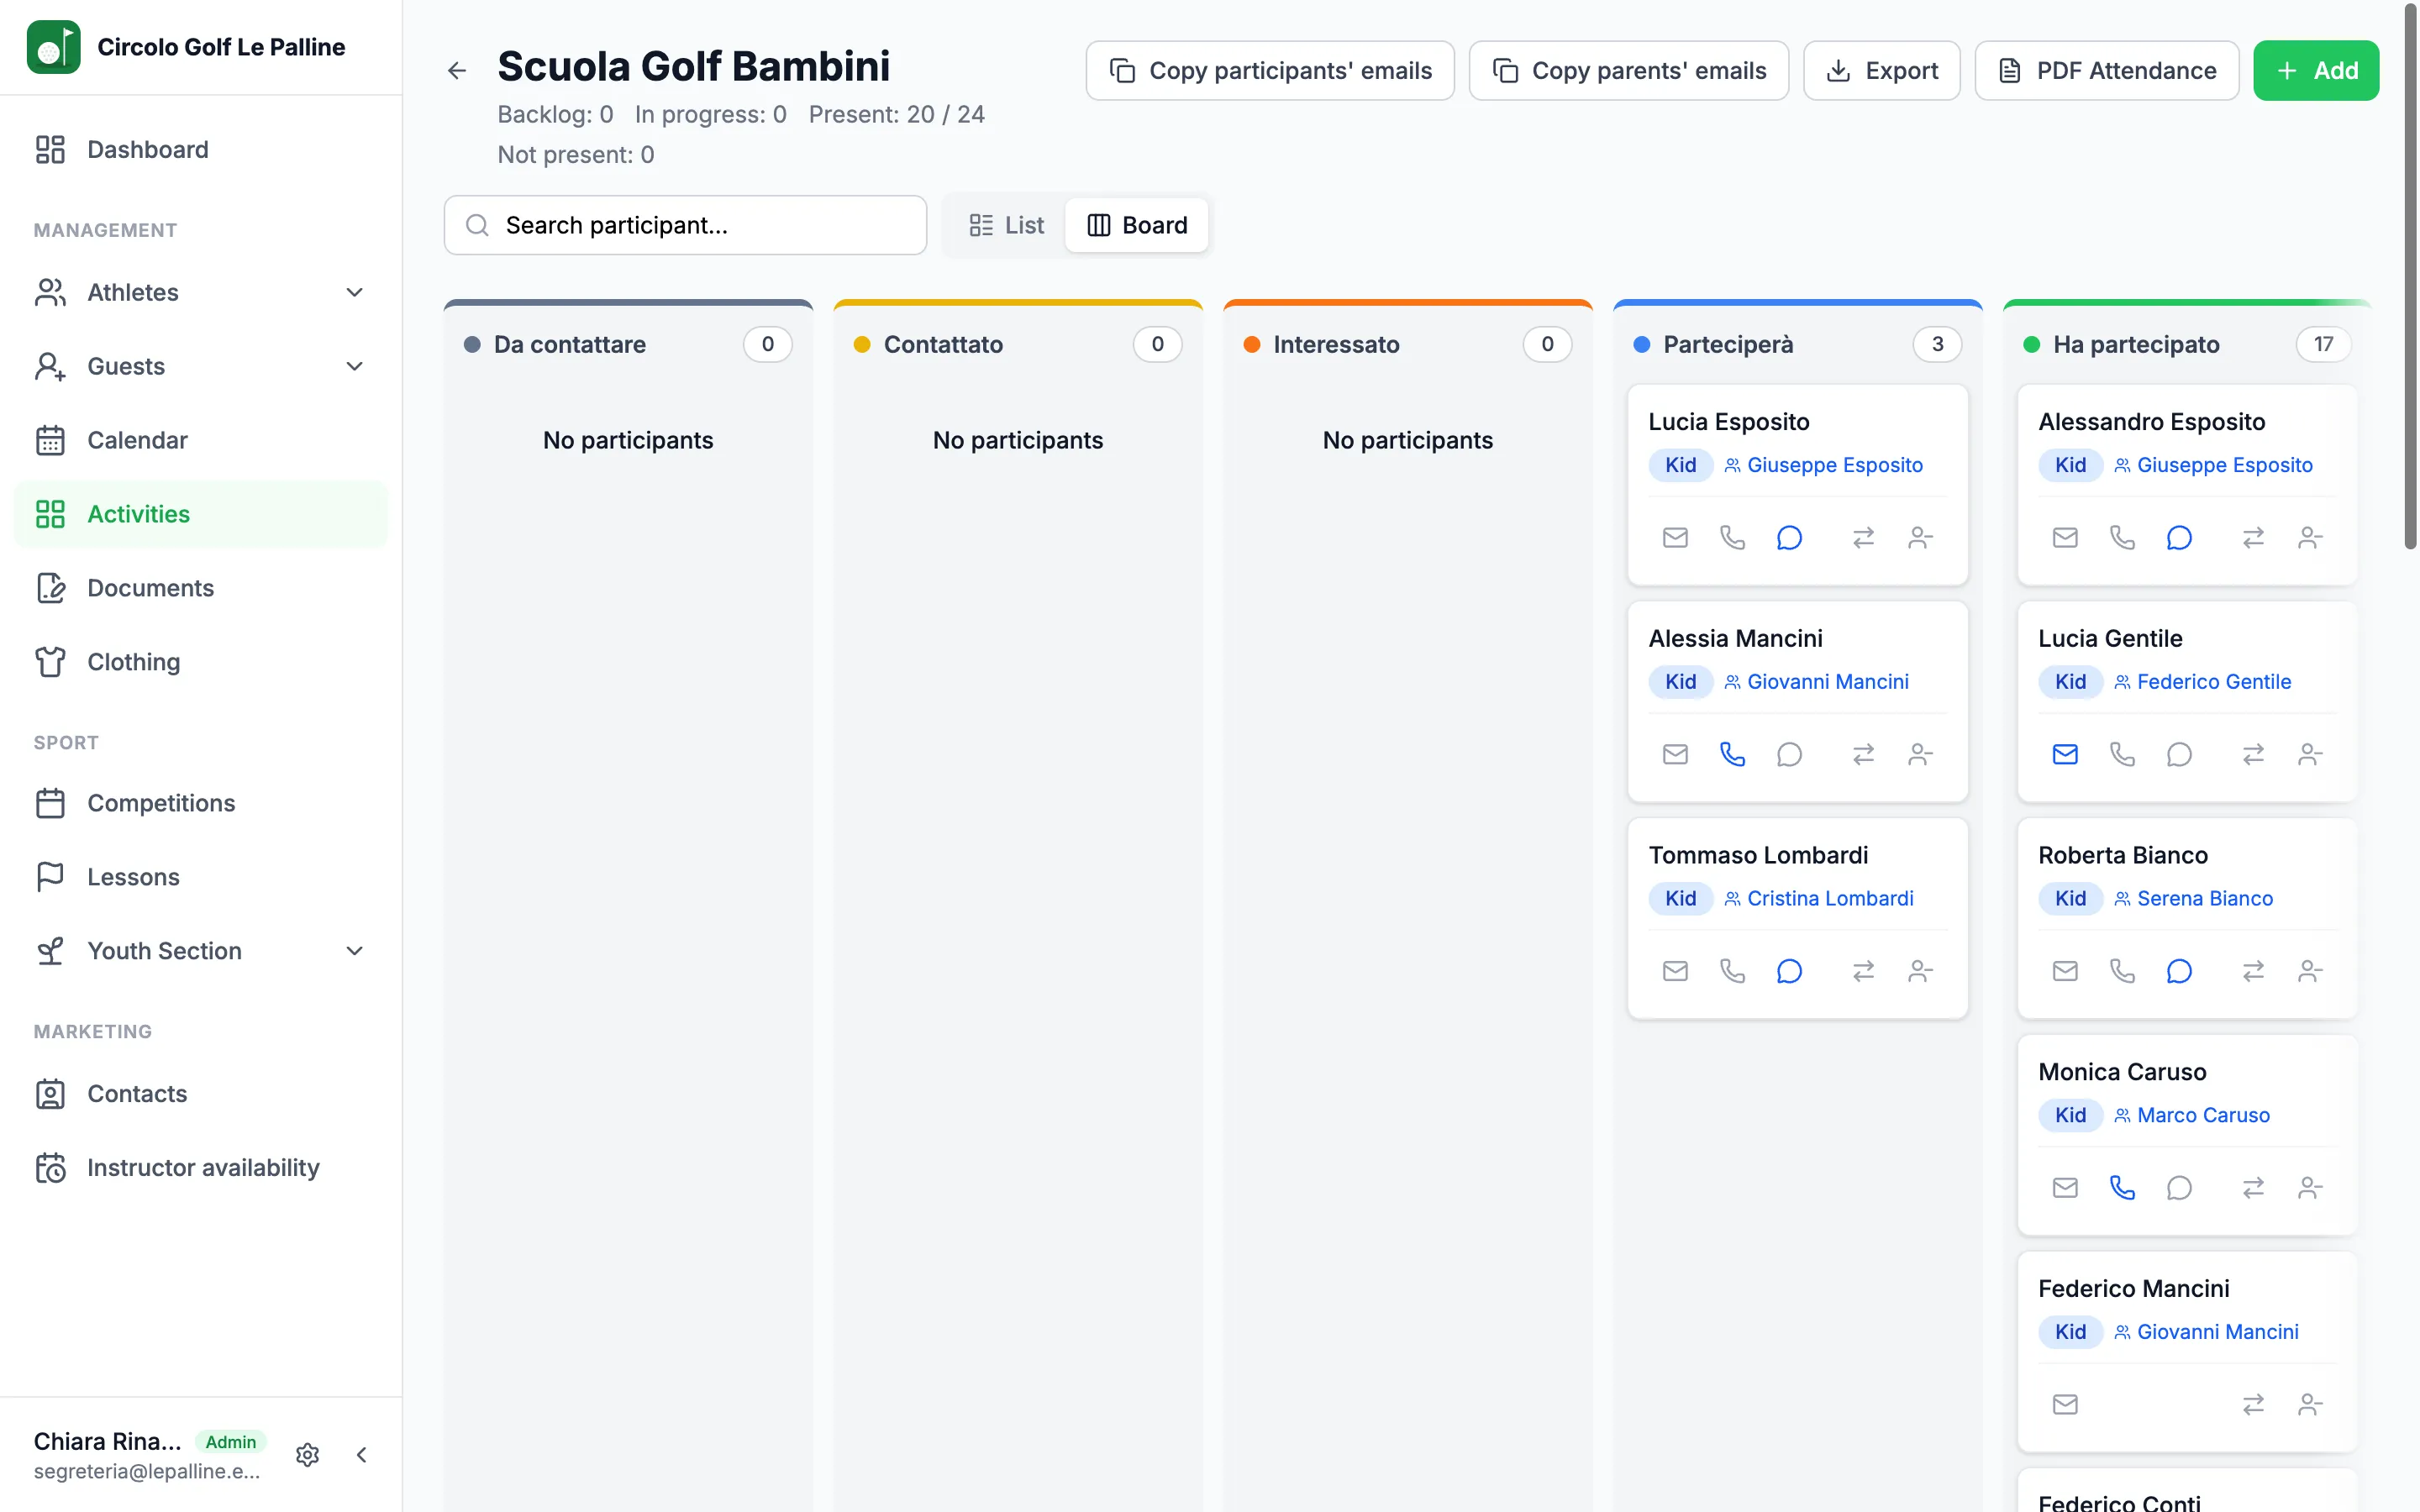Click the chat bubble icon on Alessandro Esposito's card
2420x1512 pixels.
coord(2179,538)
